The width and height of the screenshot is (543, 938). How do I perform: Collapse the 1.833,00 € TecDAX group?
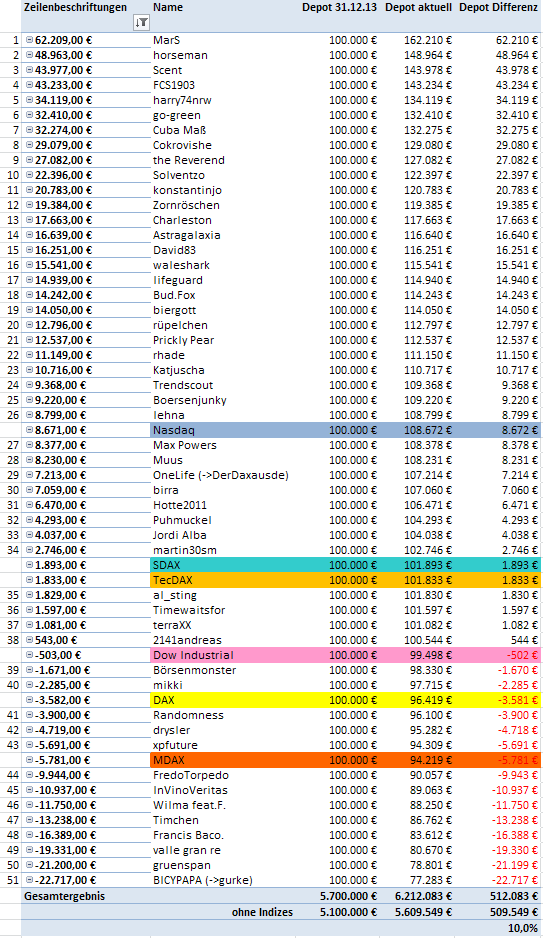tap(29, 580)
